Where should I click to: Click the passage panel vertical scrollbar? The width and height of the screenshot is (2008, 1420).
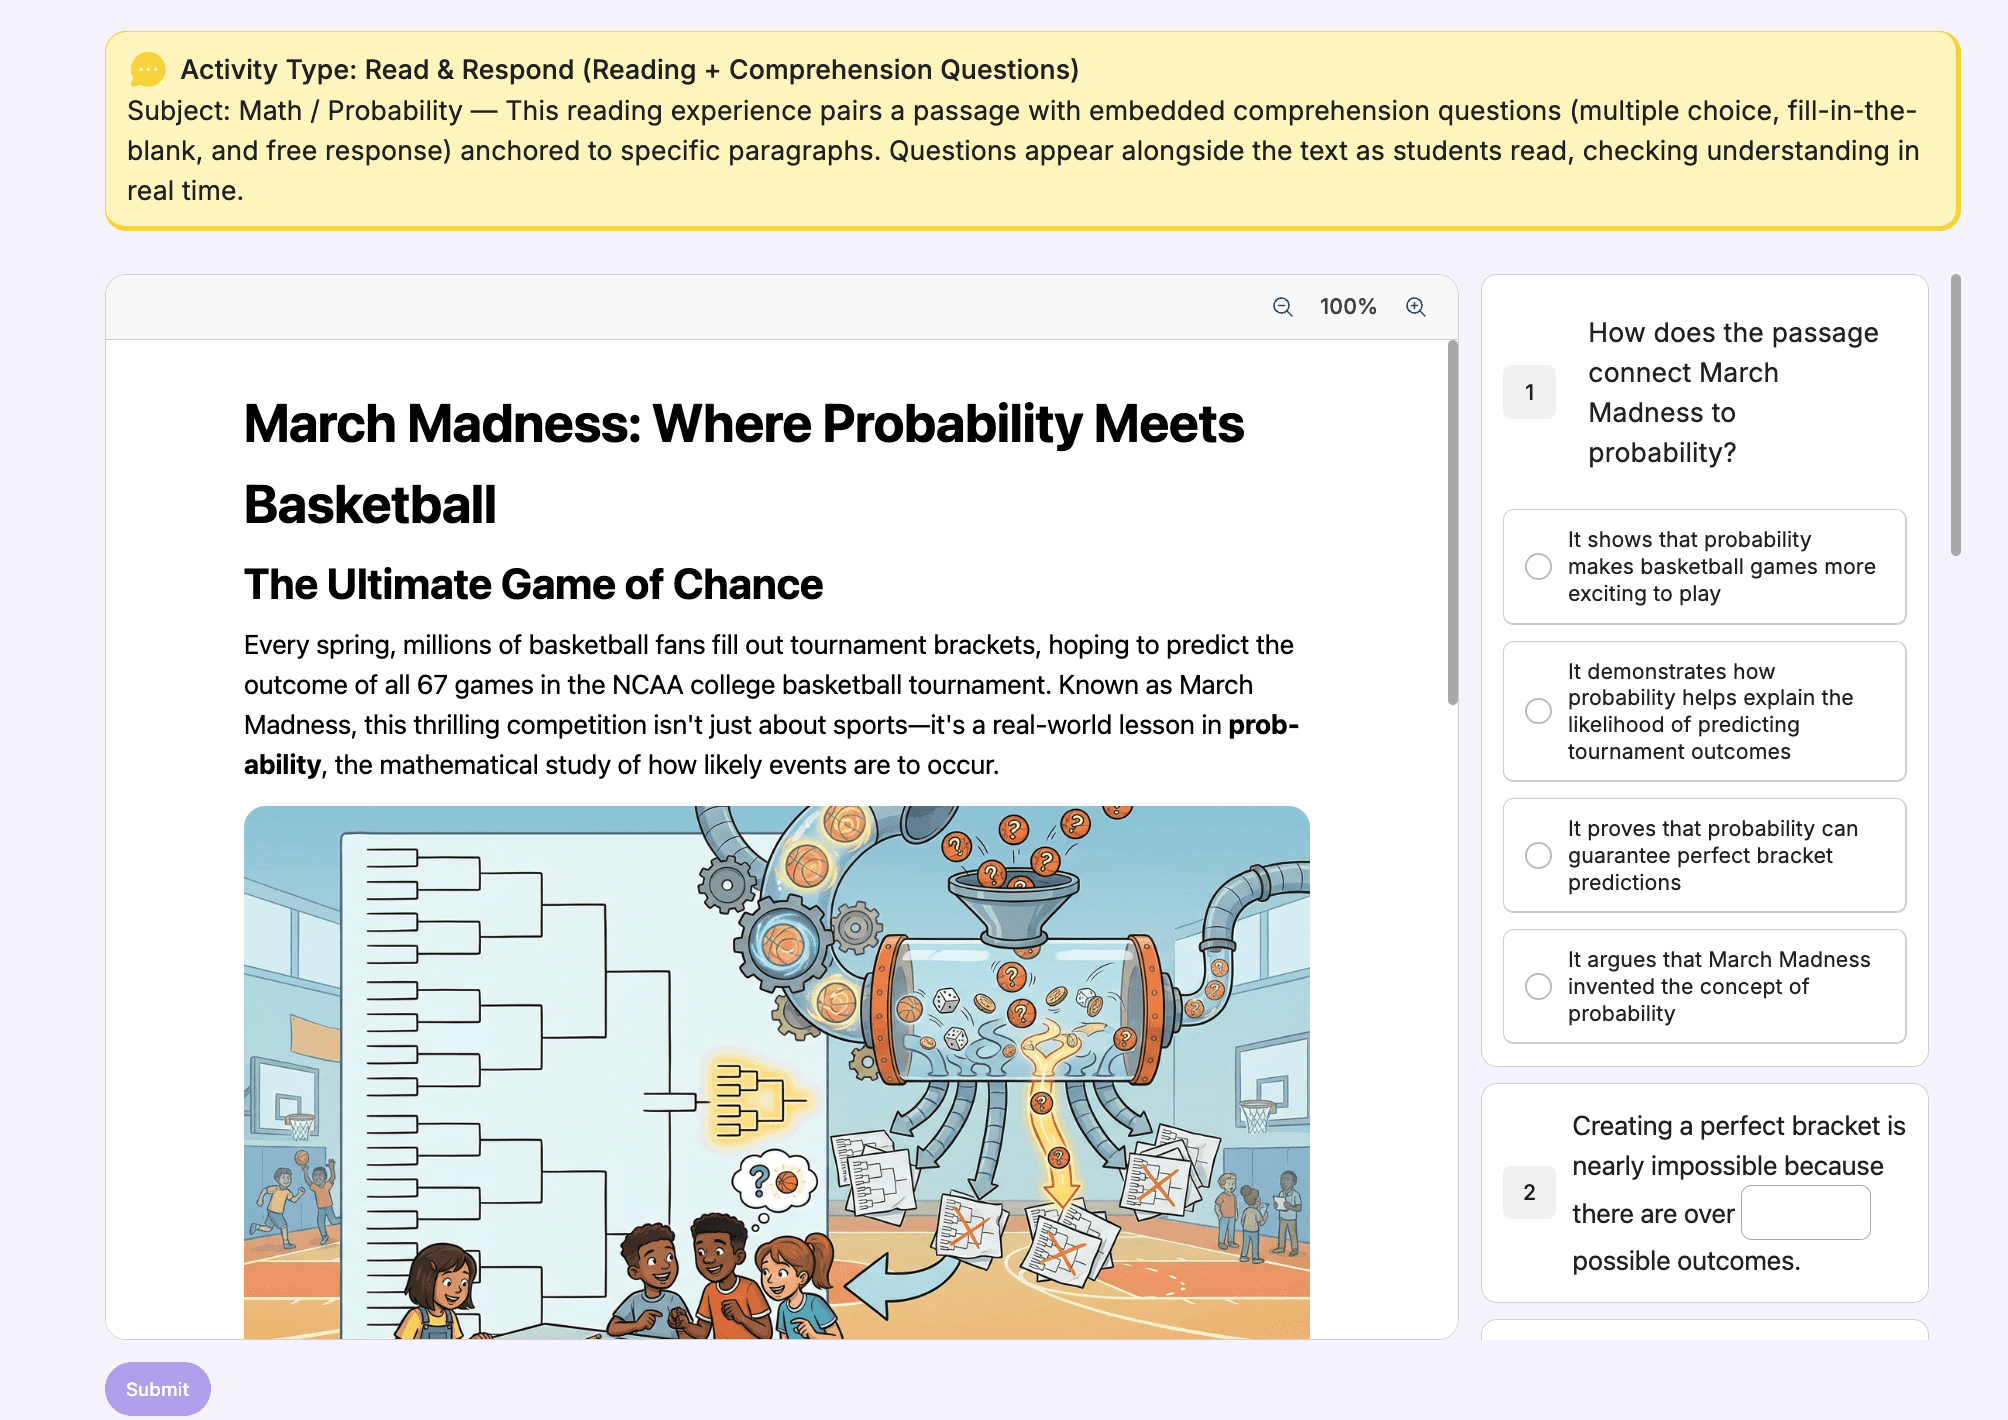[x=1452, y=522]
